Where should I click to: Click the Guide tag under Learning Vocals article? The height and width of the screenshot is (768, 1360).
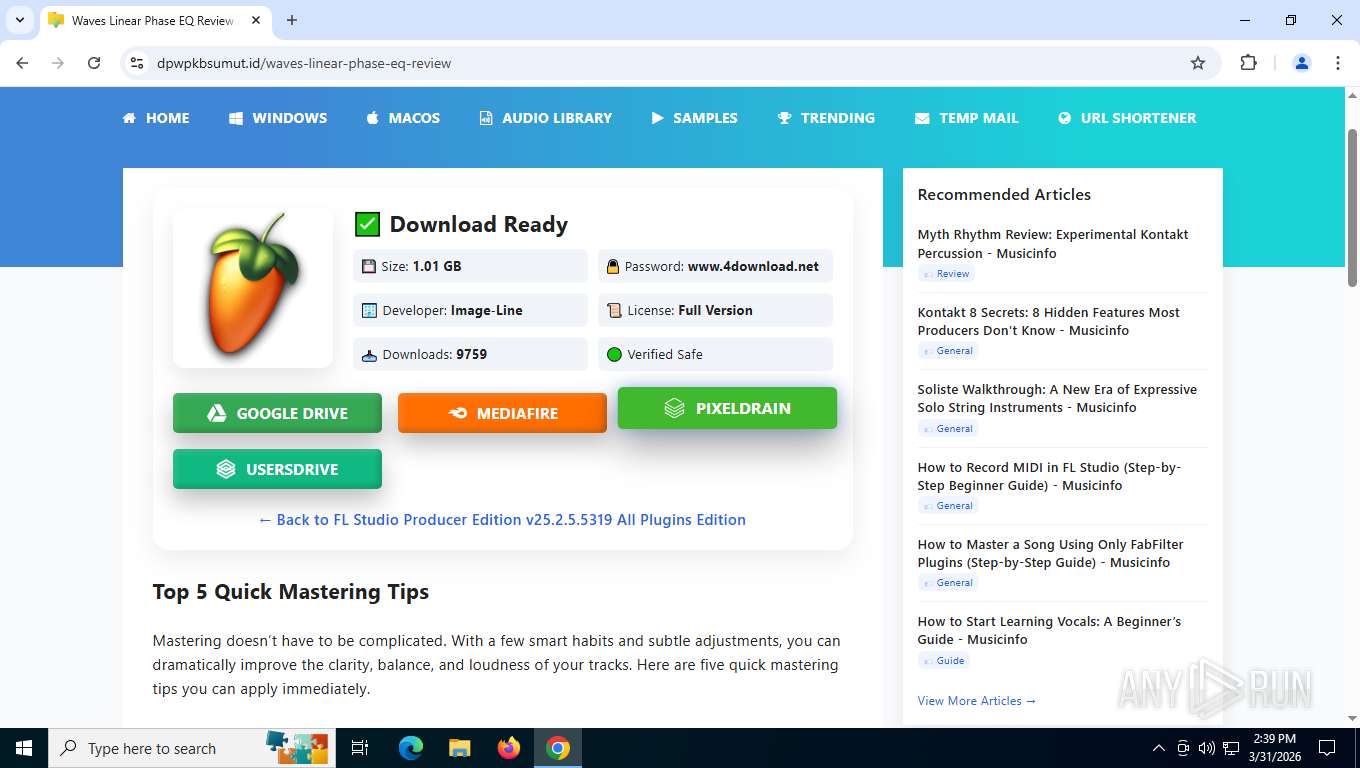(x=944, y=661)
